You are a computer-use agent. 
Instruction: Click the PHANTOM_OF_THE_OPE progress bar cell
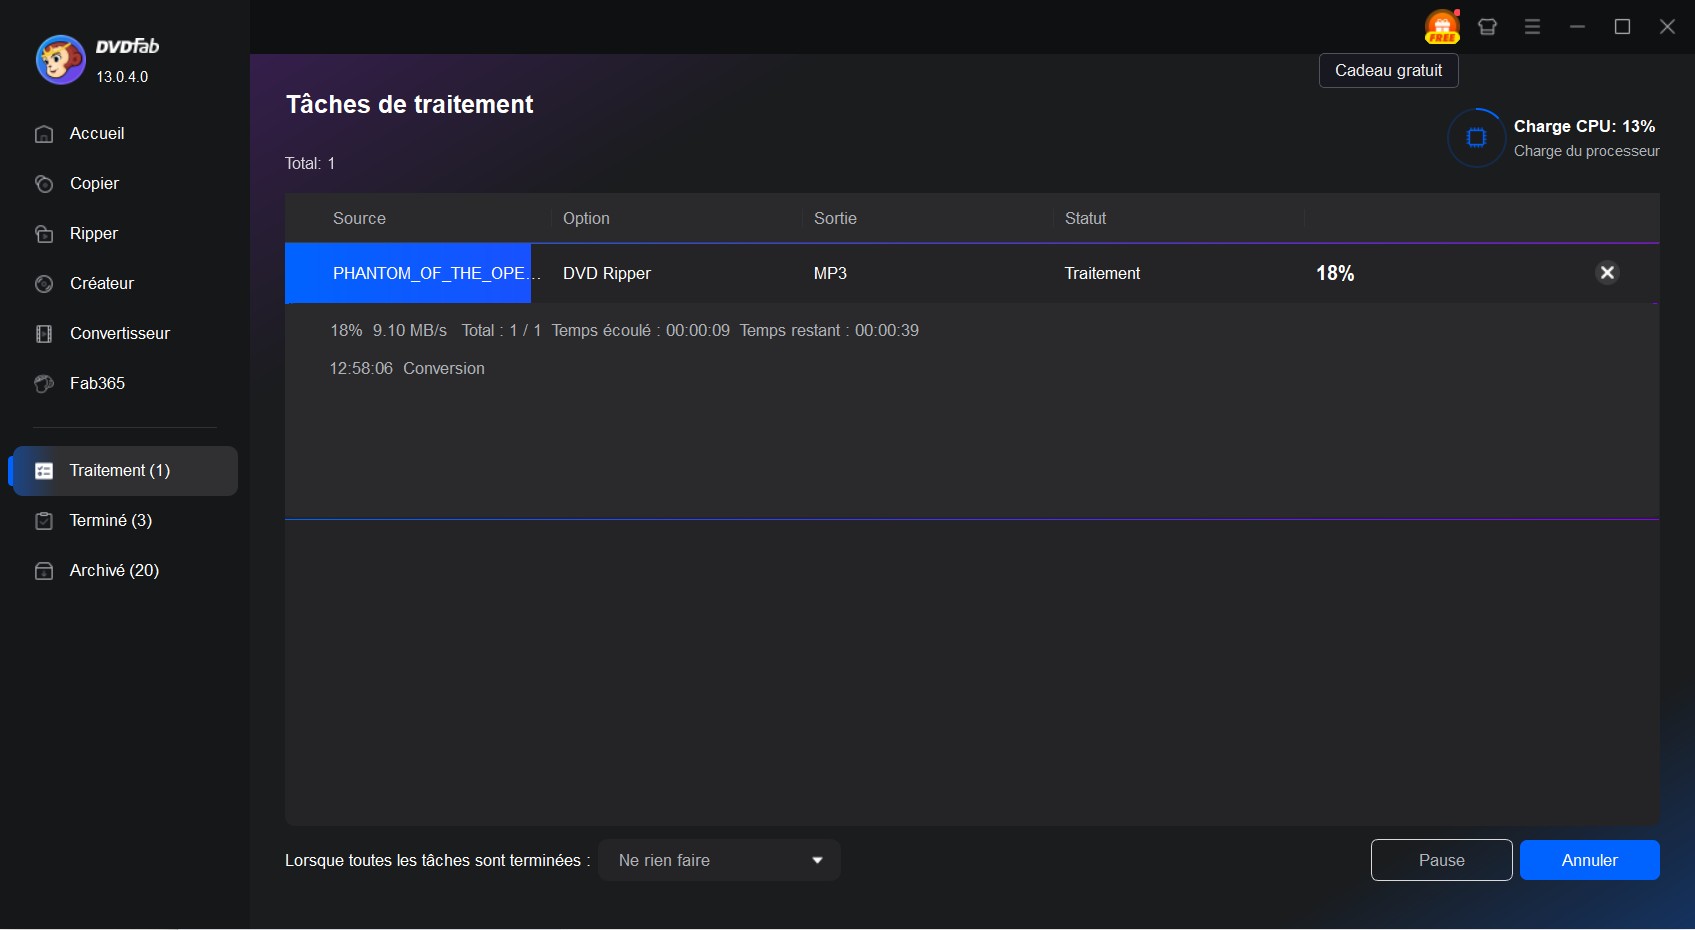[408, 273]
